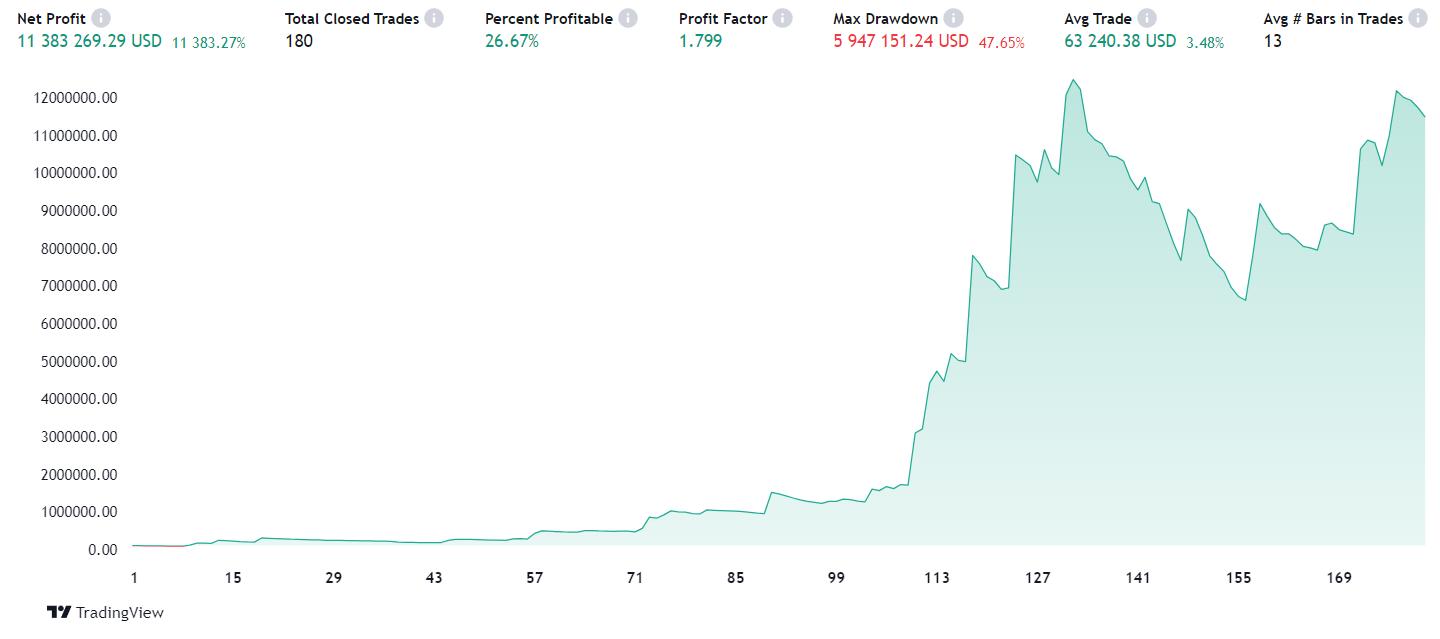The width and height of the screenshot is (1440, 639).
Task: Select the Net Profit value 11 383 269.29 USD
Action: [89, 41]
